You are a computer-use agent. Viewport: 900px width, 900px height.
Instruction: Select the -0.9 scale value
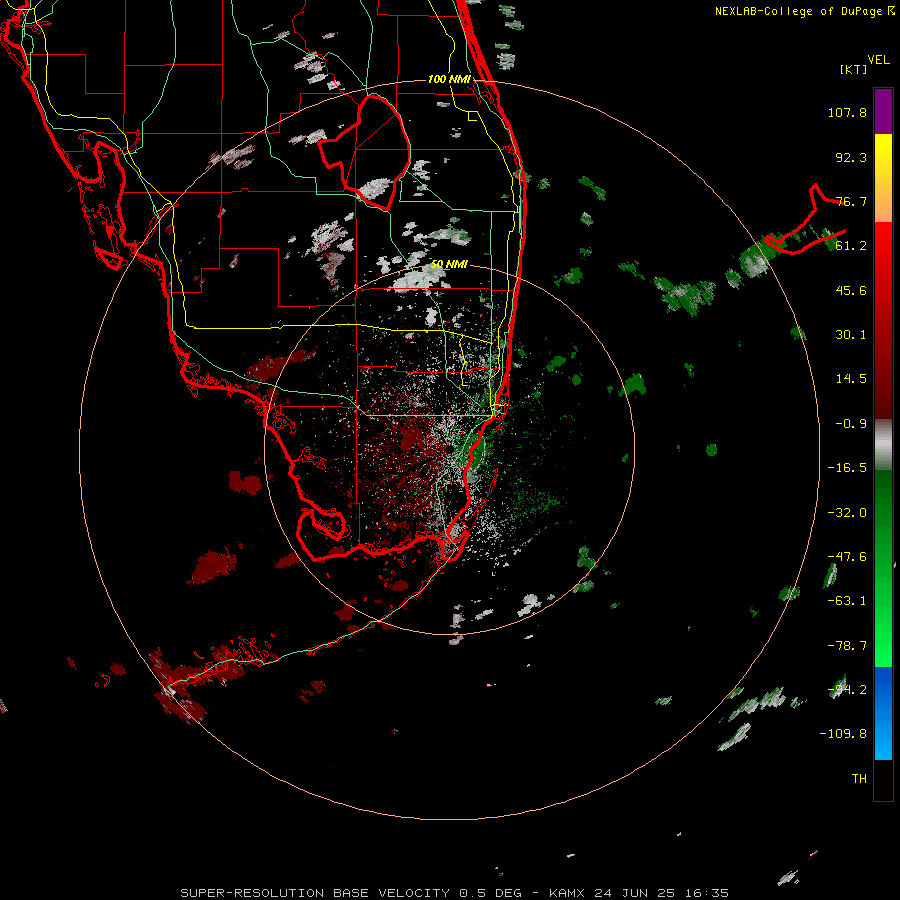[x=851, y=424]
